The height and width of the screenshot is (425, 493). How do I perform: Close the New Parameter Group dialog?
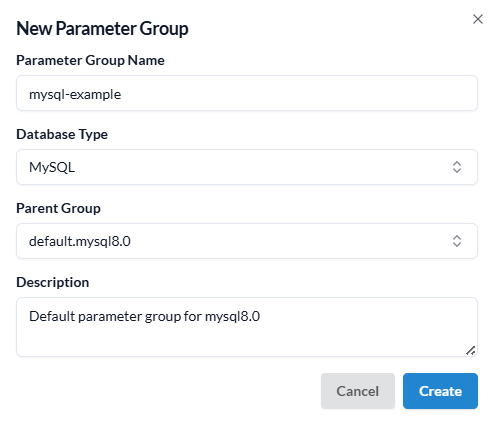click(x=478, y=19)
